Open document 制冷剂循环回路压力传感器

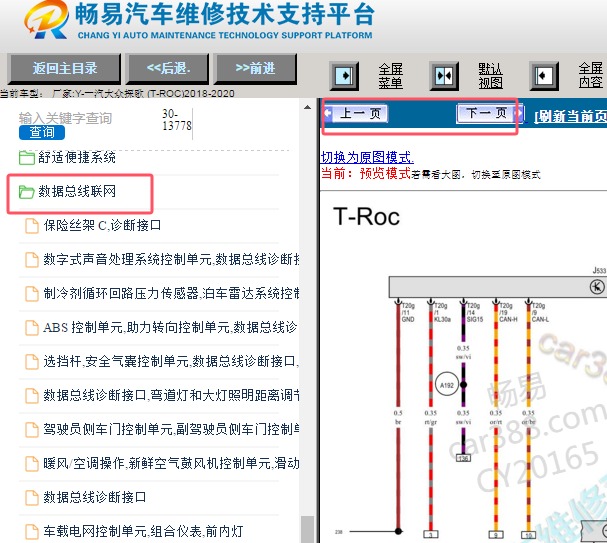click(x=162, y=293)
